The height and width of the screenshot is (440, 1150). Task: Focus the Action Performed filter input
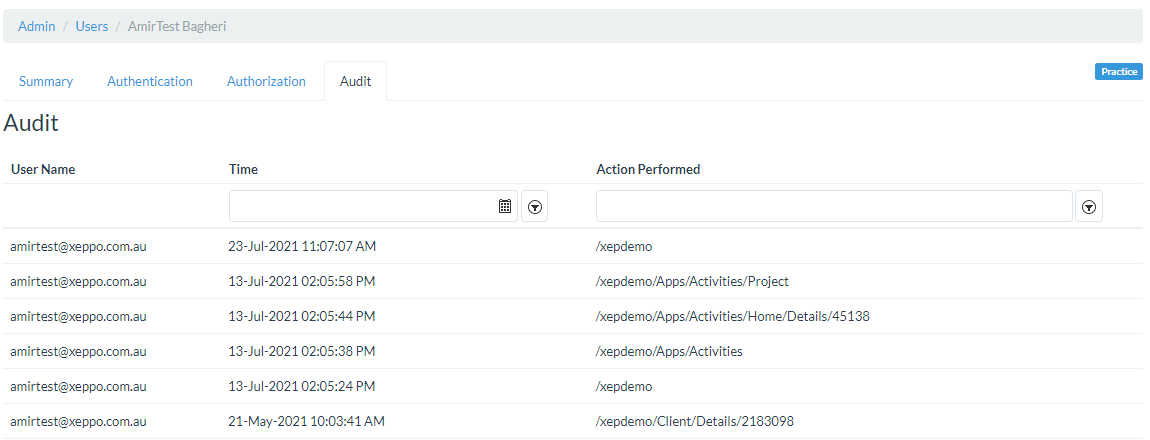[833, 206]
